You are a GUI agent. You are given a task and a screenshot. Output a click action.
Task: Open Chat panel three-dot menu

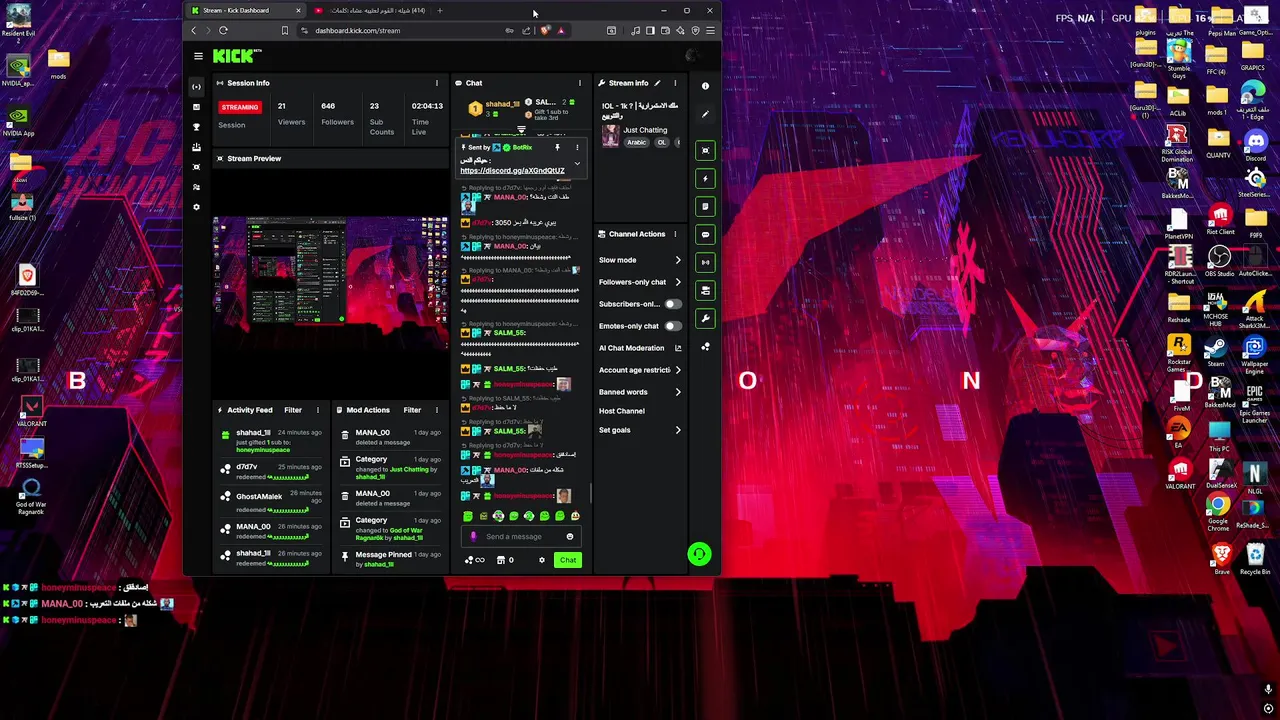579,83
